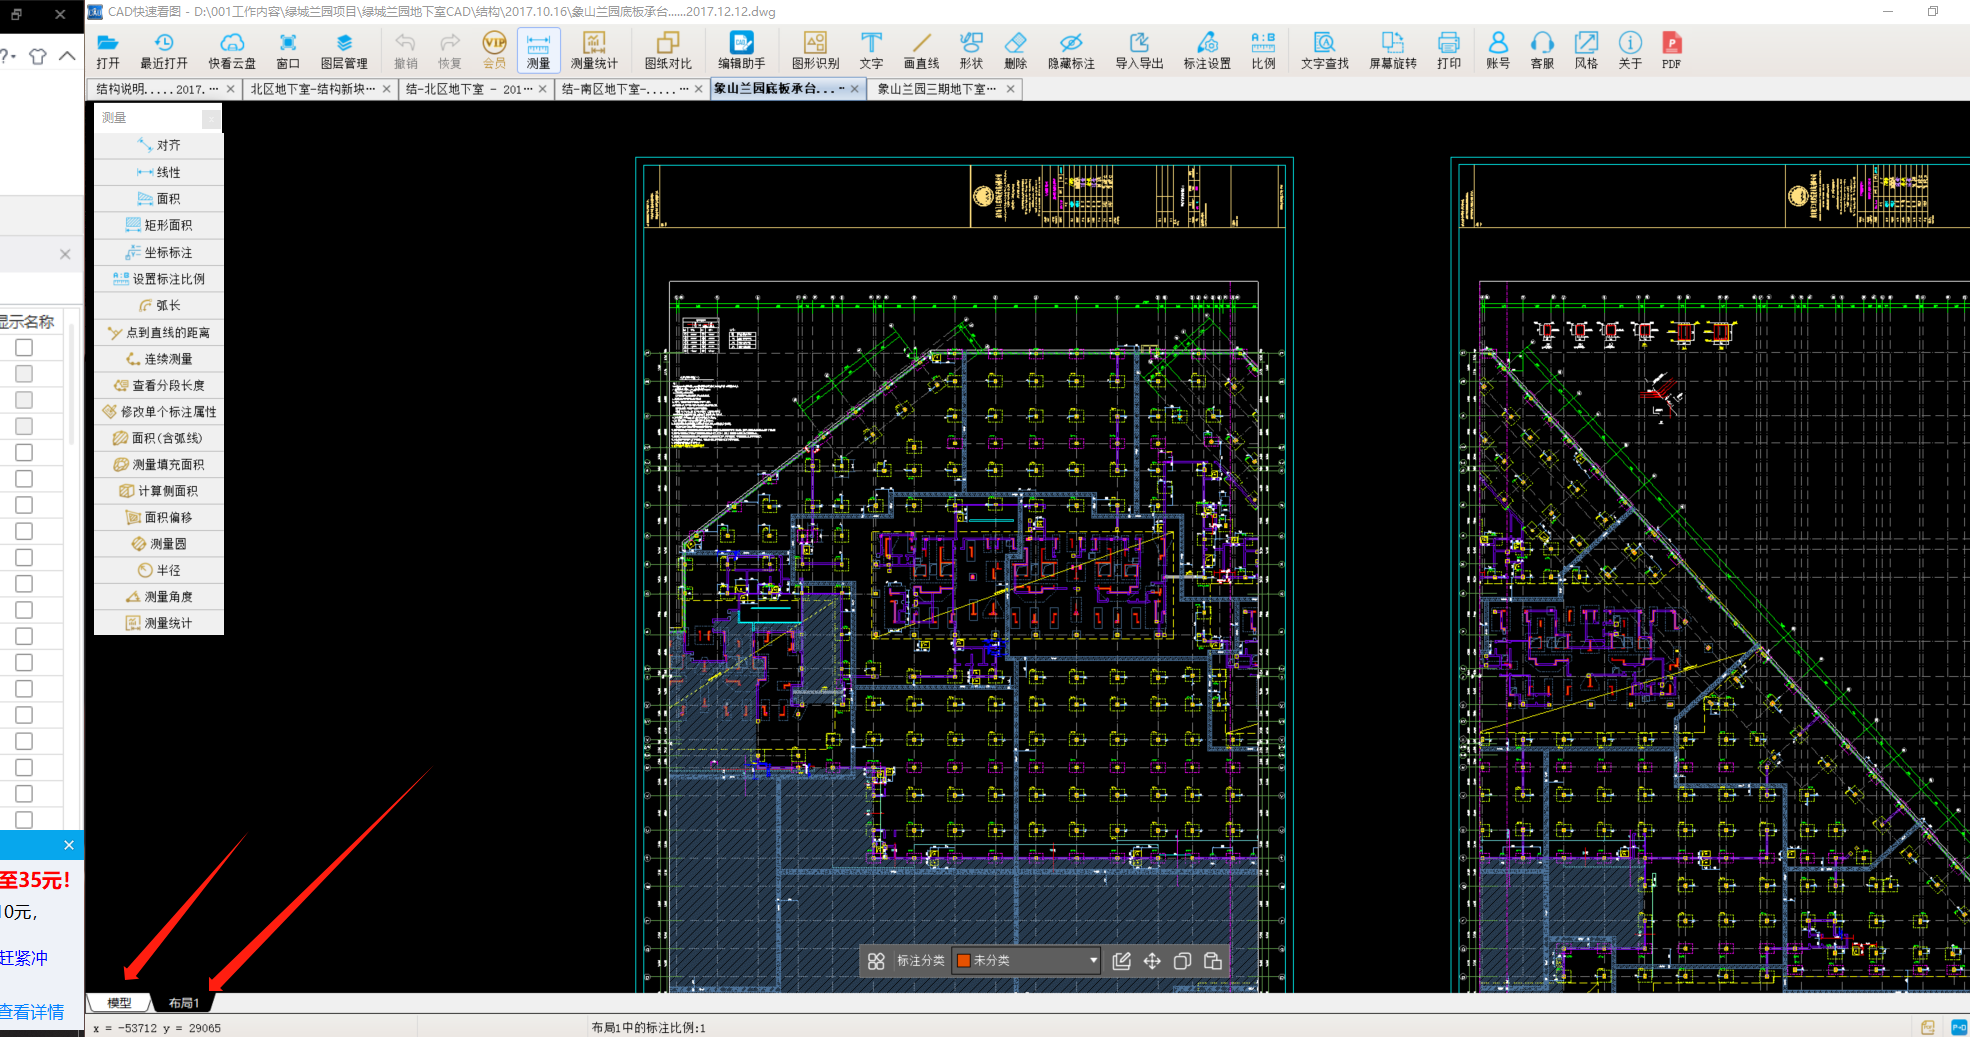Screen dimensions: 1970x1037
Task: Open 未分类 annotation category dropdown
Action: click(1026, 961)
